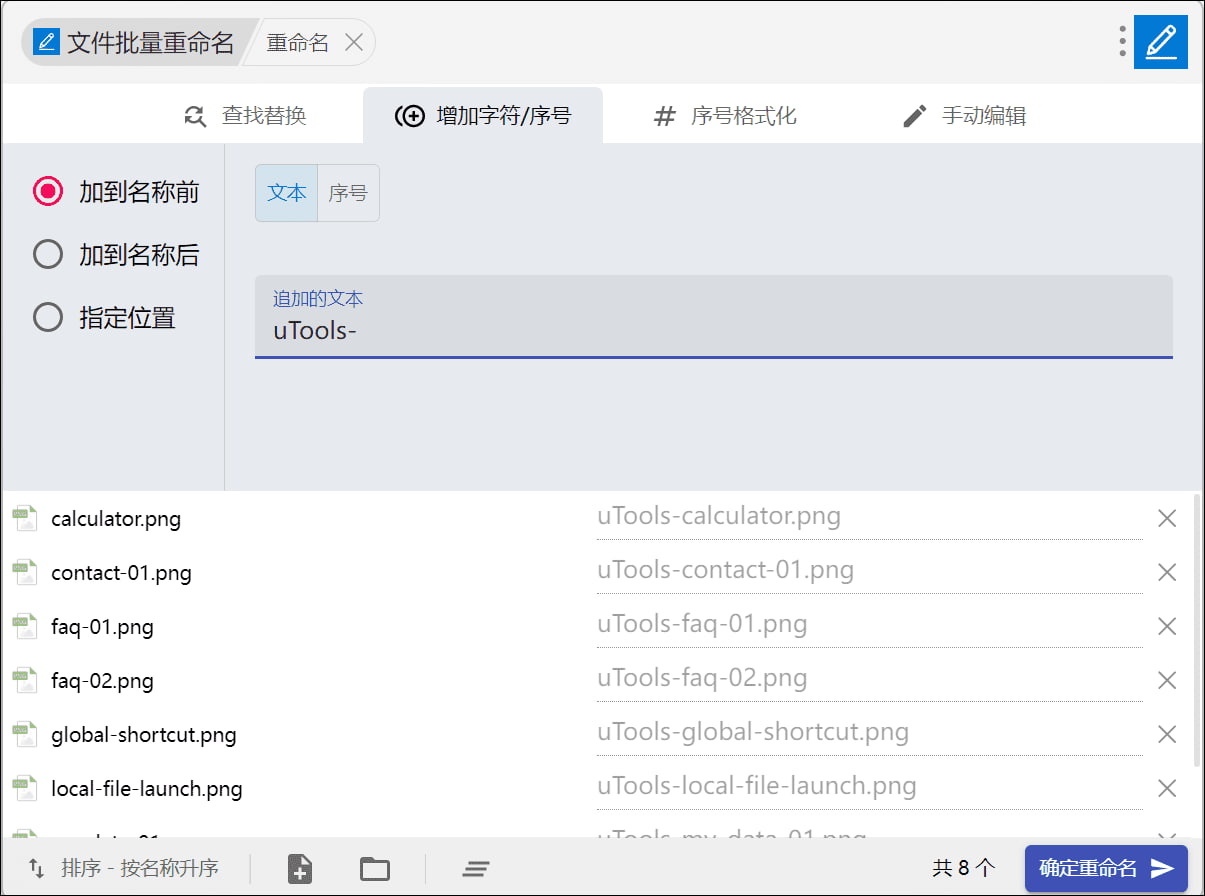
Task: Click original file name calculator.png
Action: 116,519
